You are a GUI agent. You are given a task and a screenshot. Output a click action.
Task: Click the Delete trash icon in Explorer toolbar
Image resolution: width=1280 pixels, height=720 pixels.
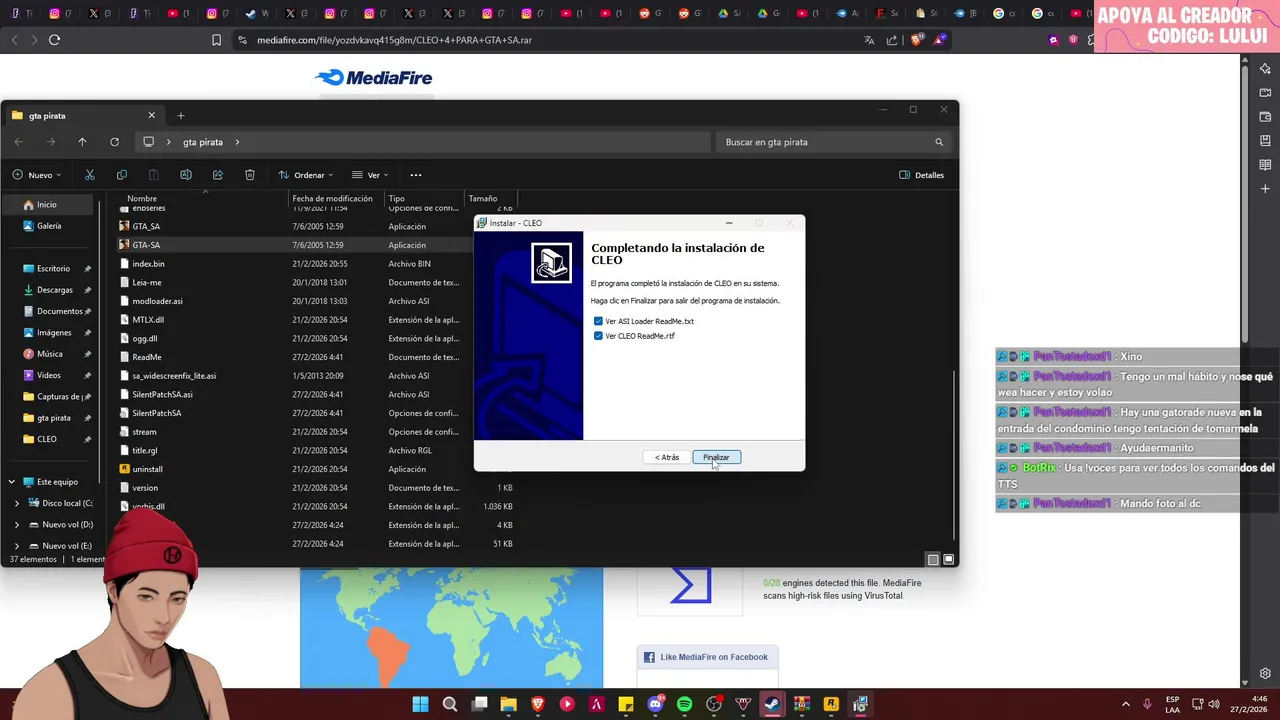coord(250,175)
